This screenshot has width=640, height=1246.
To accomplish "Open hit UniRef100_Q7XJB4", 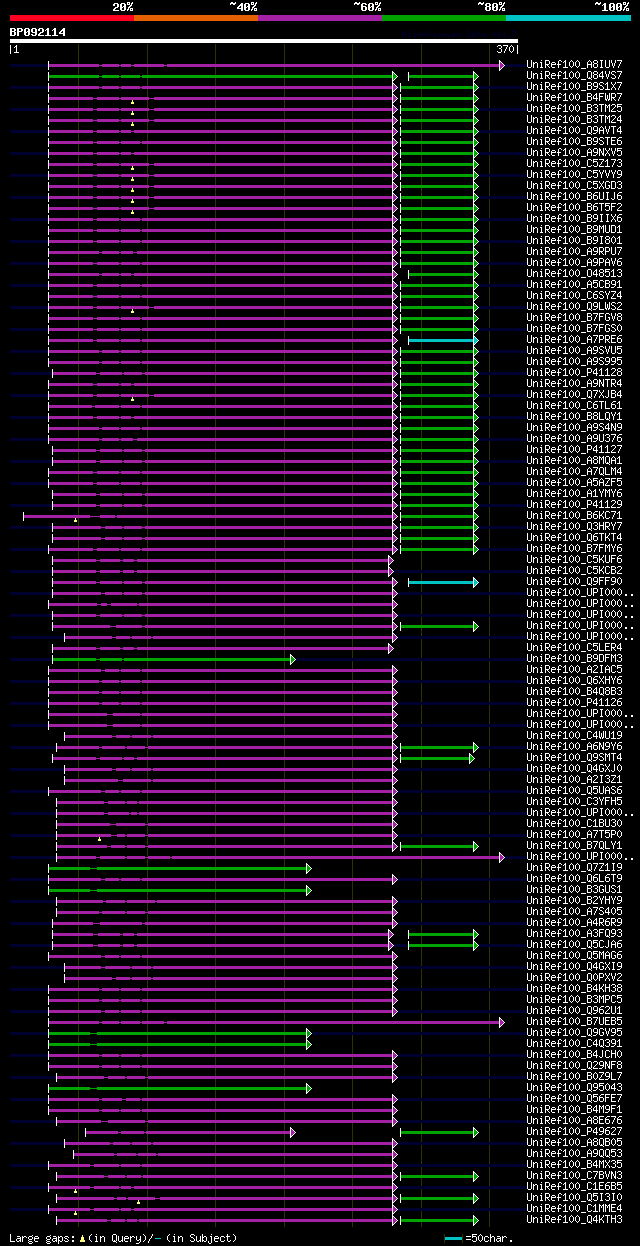I will tap(574, 395).
